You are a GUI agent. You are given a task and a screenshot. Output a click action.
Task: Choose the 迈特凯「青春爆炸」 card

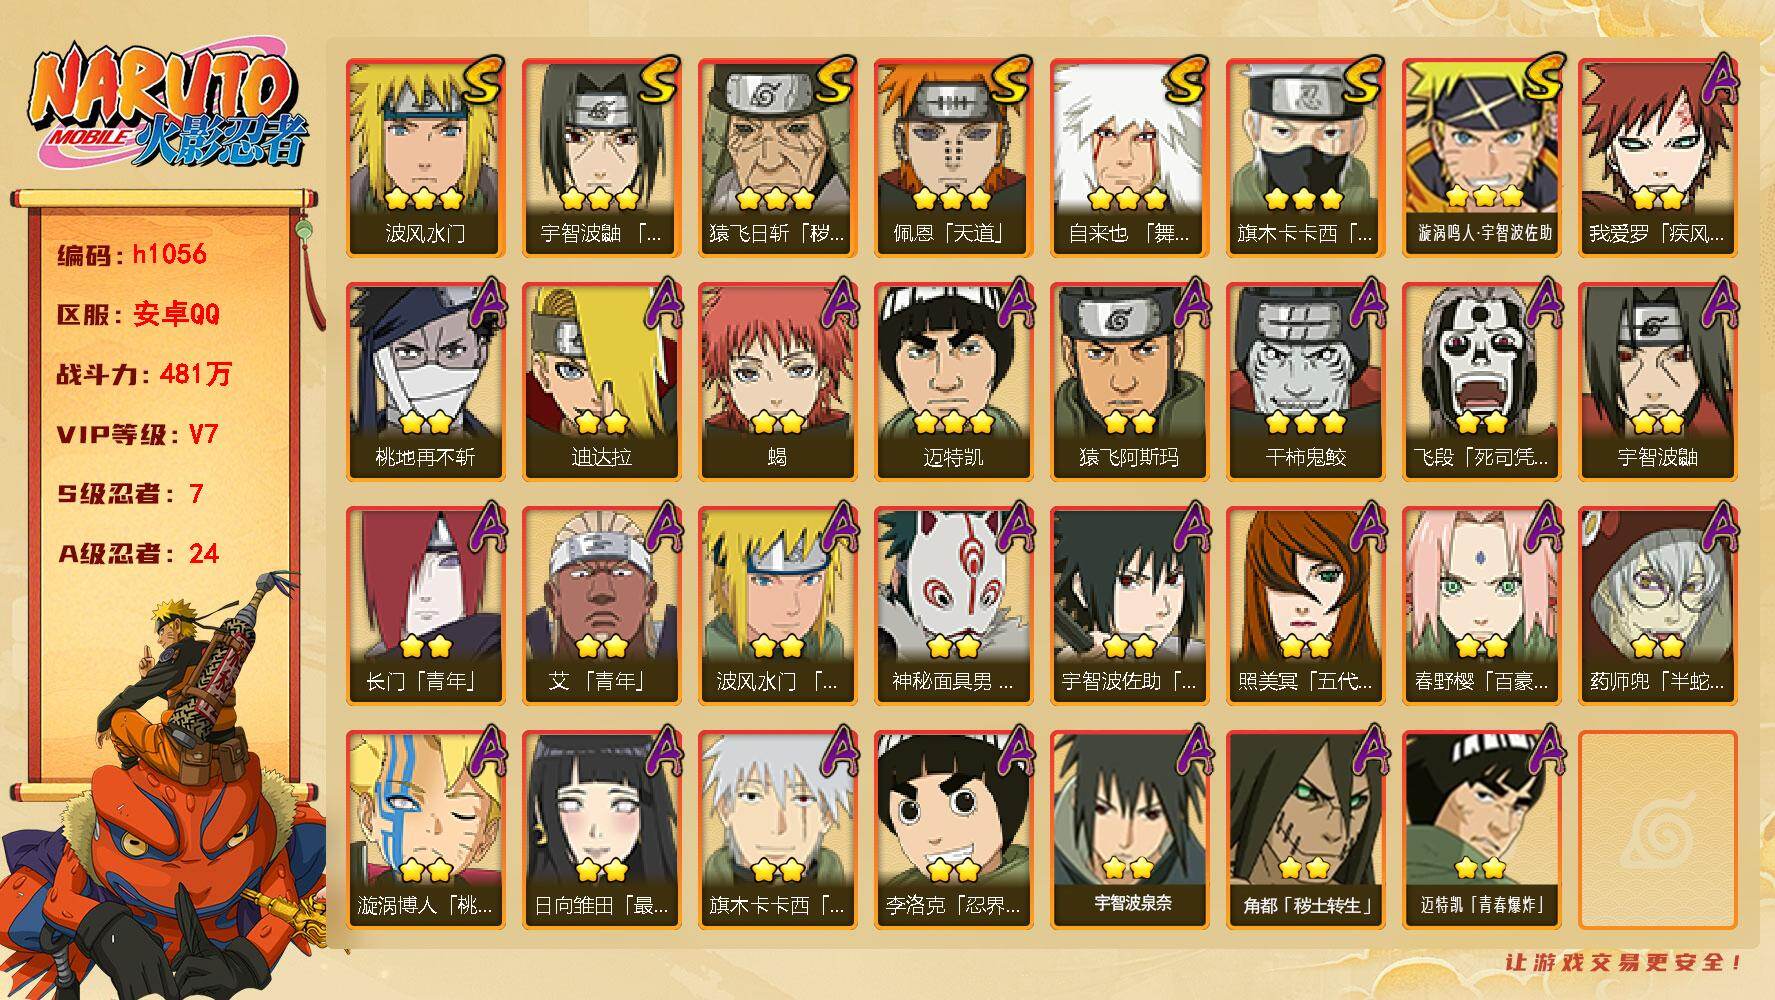point(1481,830)
